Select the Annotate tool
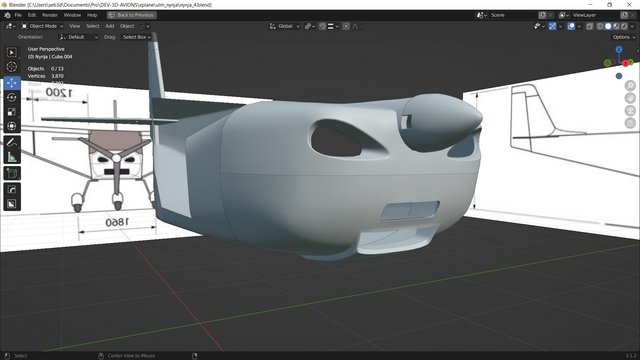The width and height of the screenshot is (640, 360). (x=12, y=142)
